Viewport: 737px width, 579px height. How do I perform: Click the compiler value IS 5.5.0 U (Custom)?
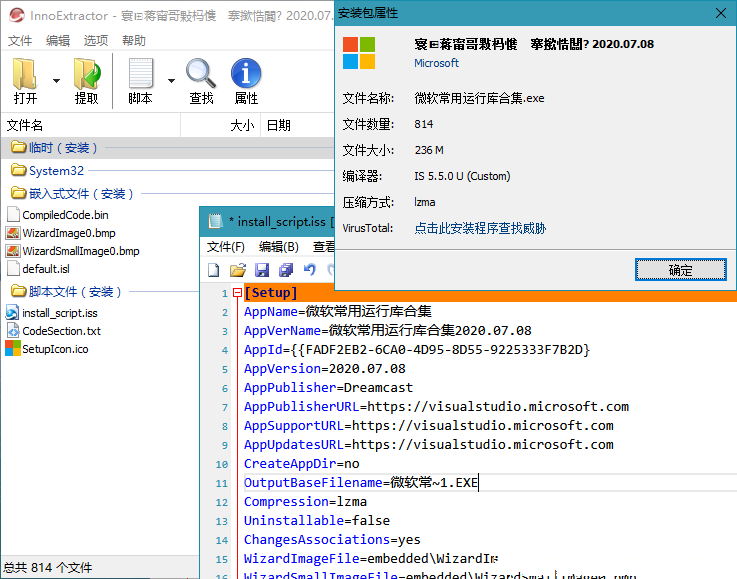pos(462,176)
